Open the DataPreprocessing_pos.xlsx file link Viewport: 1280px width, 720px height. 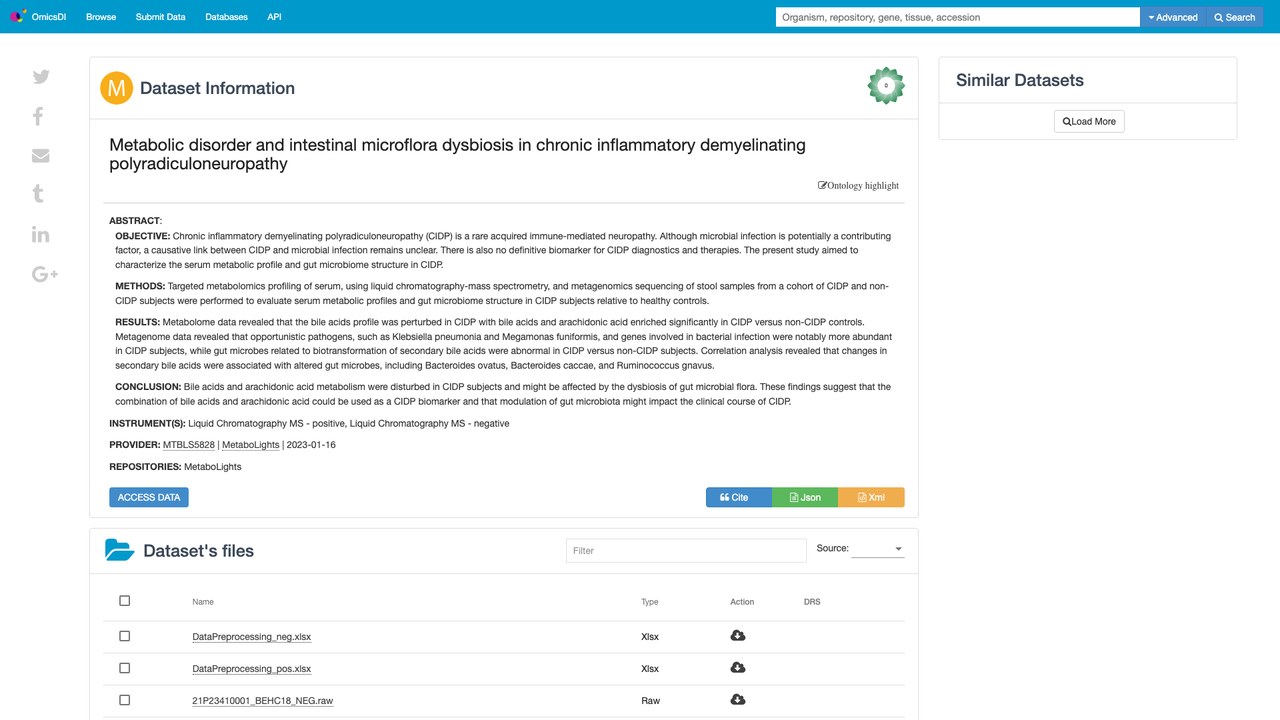click(x=252, y=669)
